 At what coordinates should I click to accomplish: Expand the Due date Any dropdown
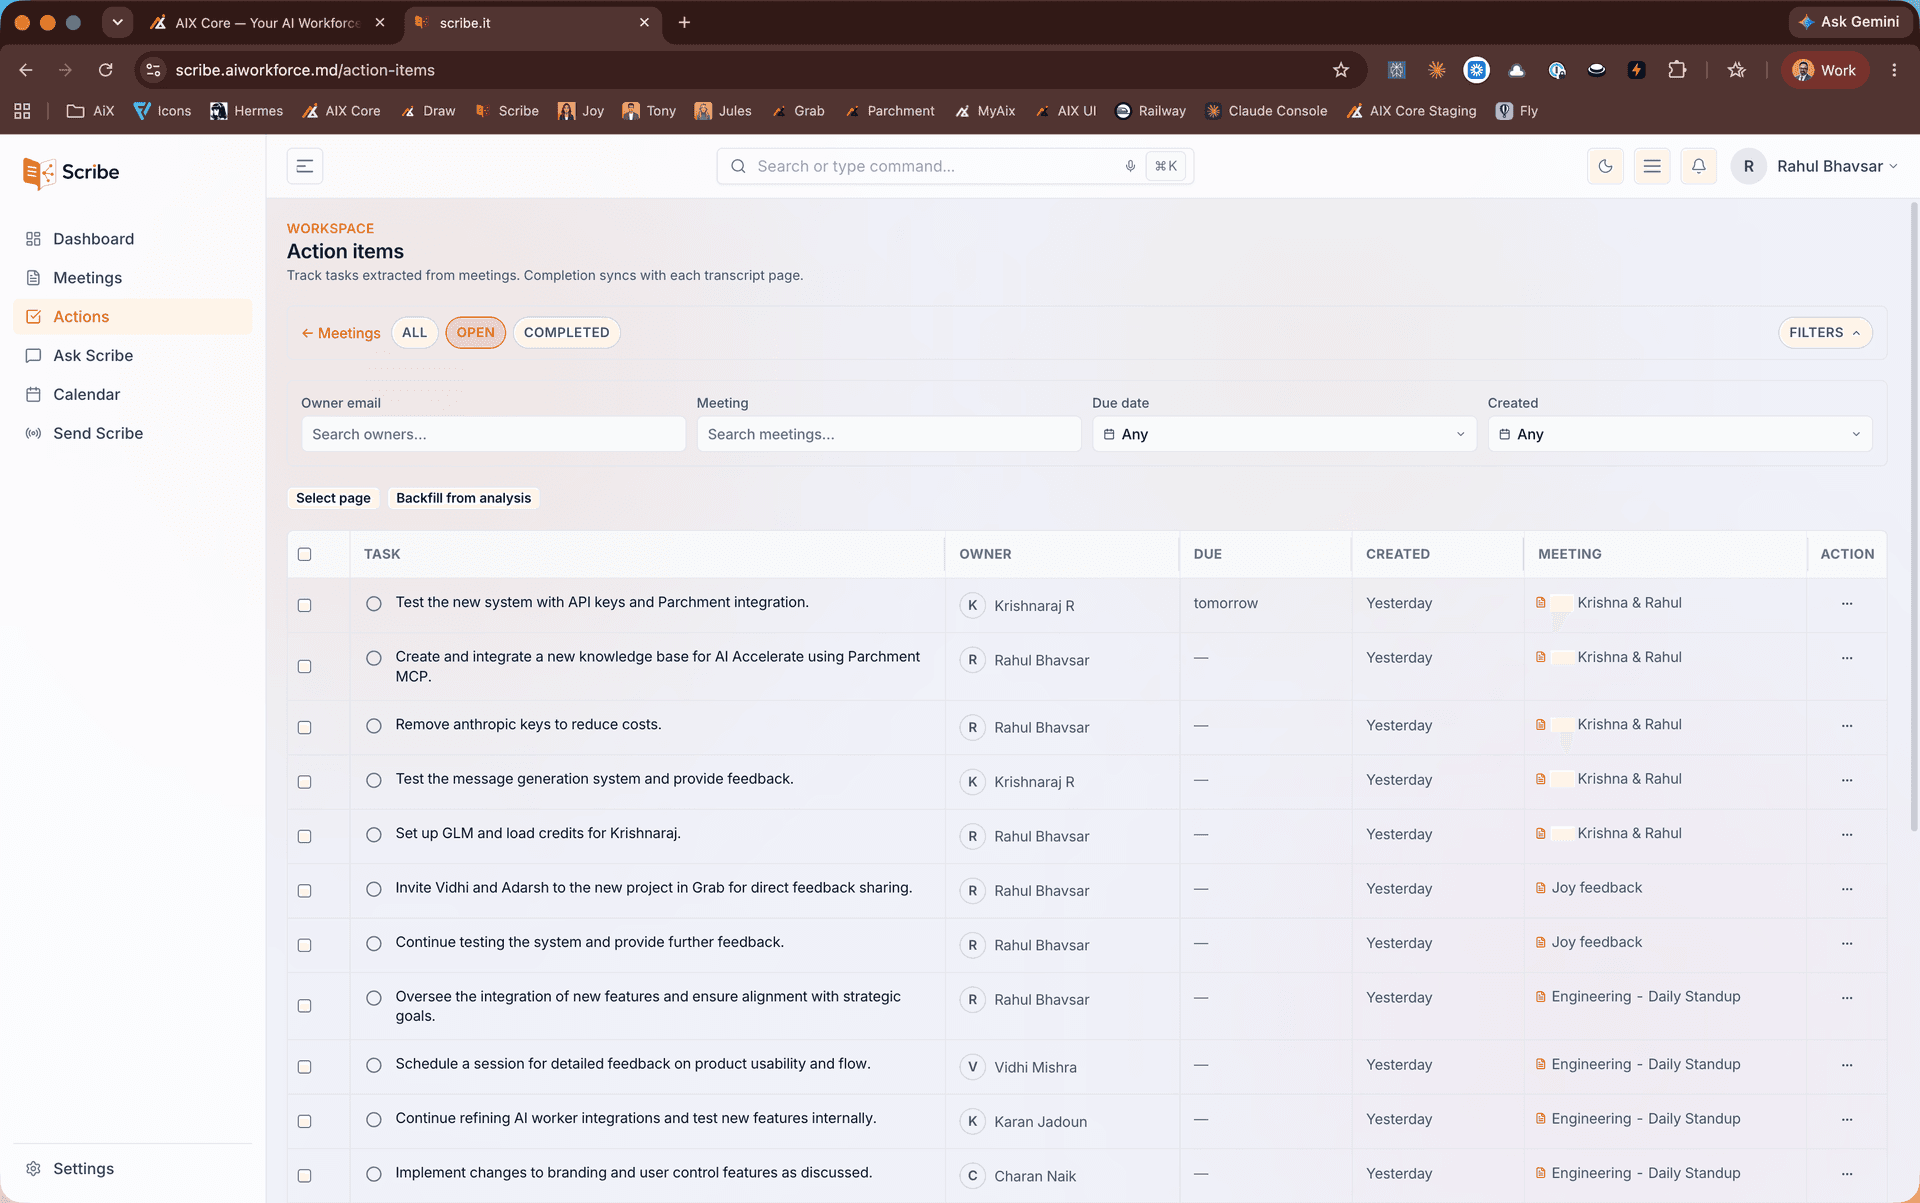point(1283,434)
